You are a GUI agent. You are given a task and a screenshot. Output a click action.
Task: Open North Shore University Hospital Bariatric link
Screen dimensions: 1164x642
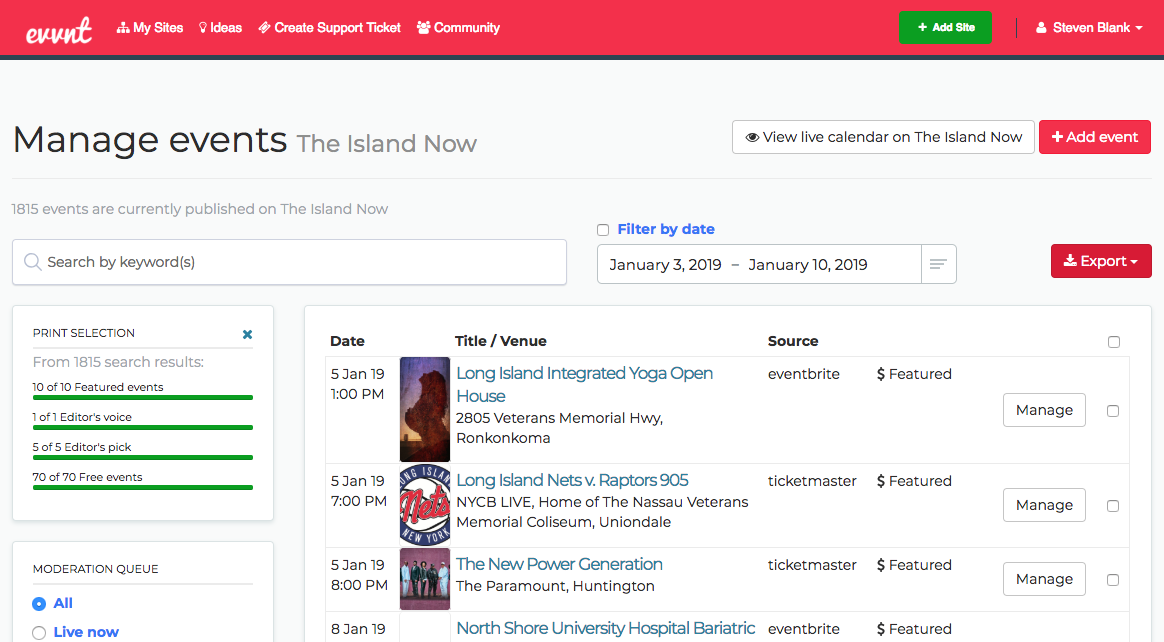[x=605, y=628]
